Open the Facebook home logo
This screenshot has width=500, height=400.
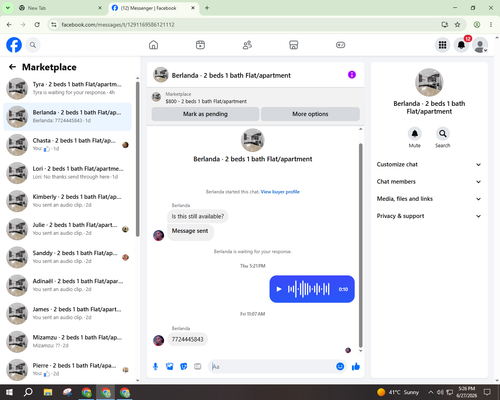click(14, 45)
